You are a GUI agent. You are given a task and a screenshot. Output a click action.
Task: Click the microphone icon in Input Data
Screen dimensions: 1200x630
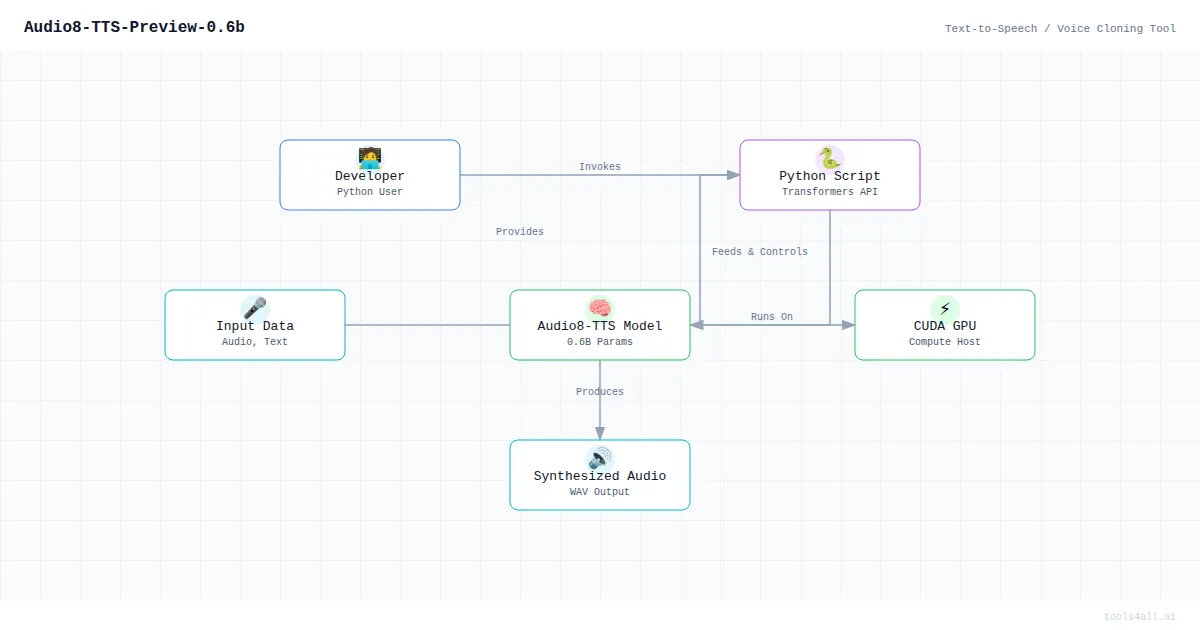point(255,308)
